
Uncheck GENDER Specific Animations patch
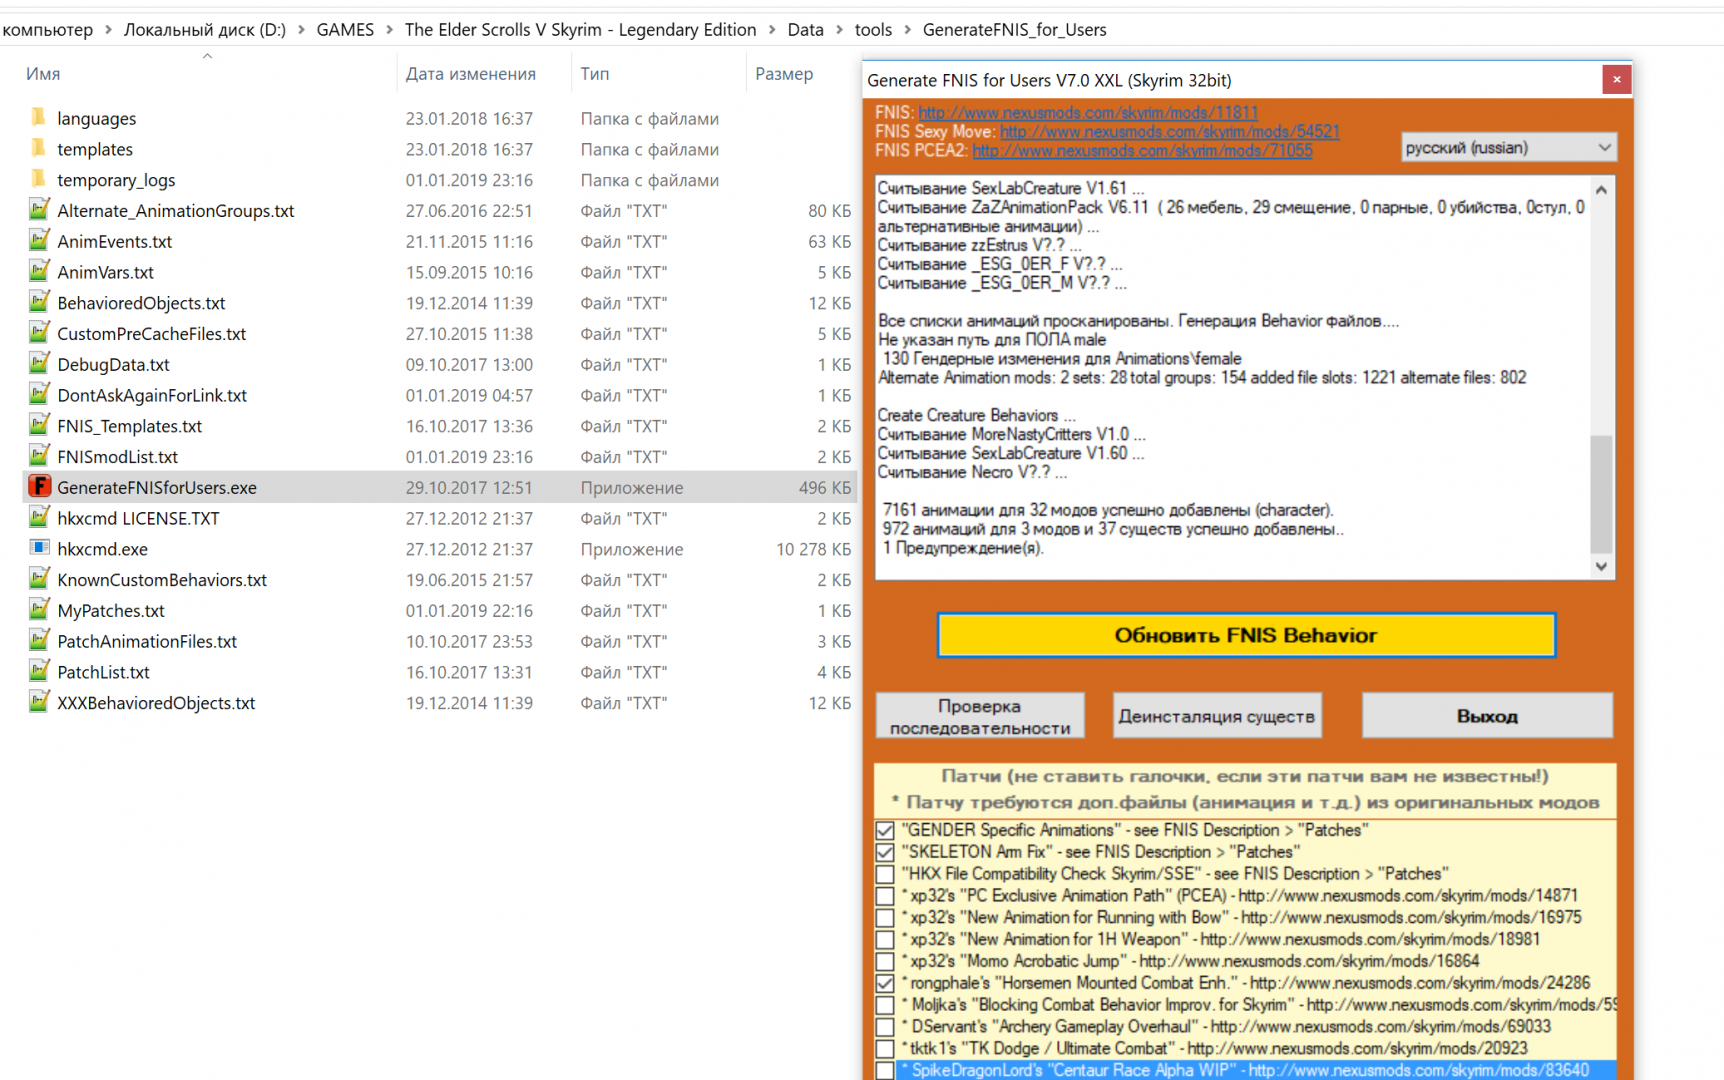click(885, 830)
